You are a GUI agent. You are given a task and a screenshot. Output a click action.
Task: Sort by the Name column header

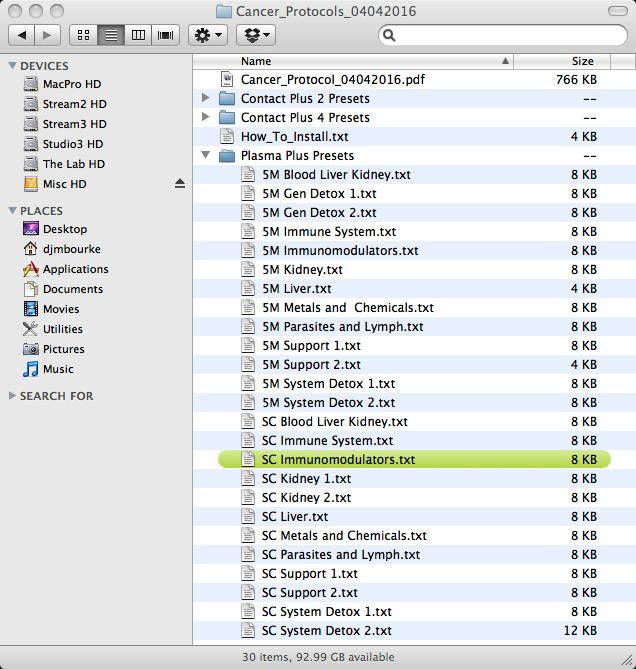click(x=353, y=61)
